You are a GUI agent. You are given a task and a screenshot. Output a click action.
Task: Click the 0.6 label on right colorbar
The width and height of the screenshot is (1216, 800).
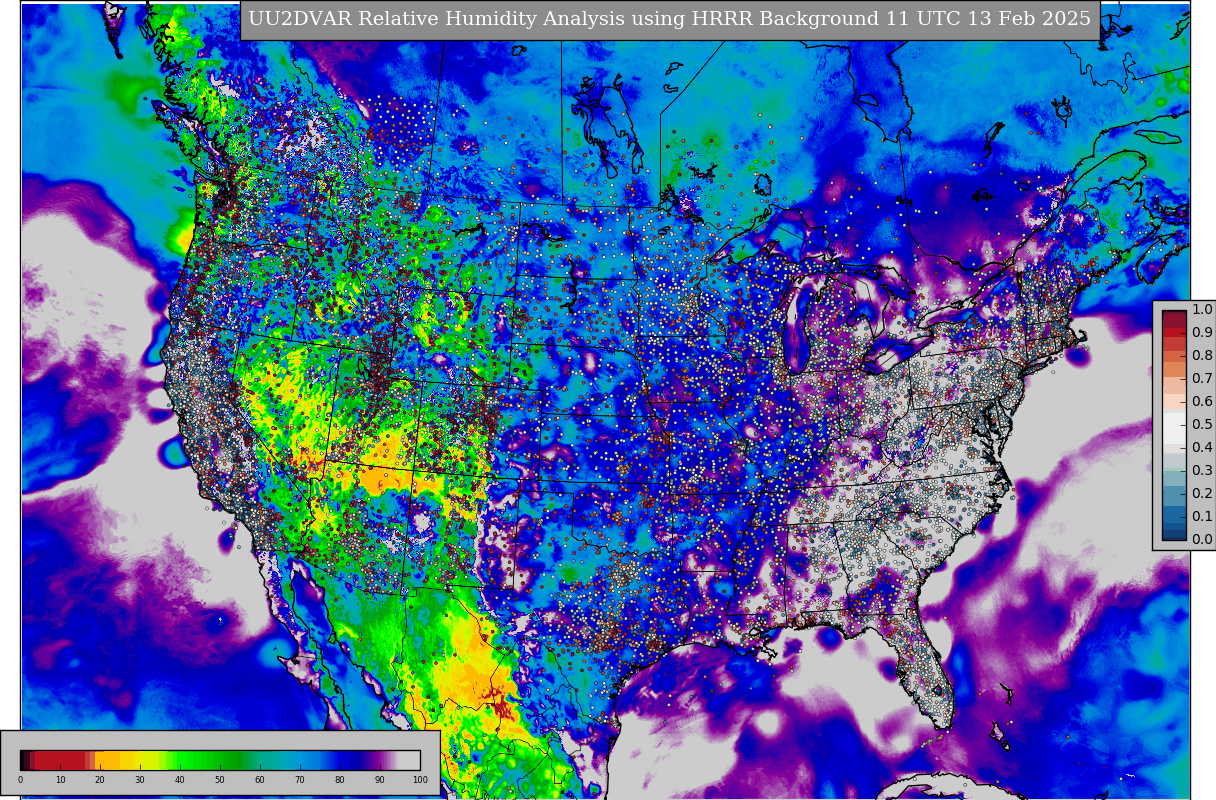(x=1202, y=401)
